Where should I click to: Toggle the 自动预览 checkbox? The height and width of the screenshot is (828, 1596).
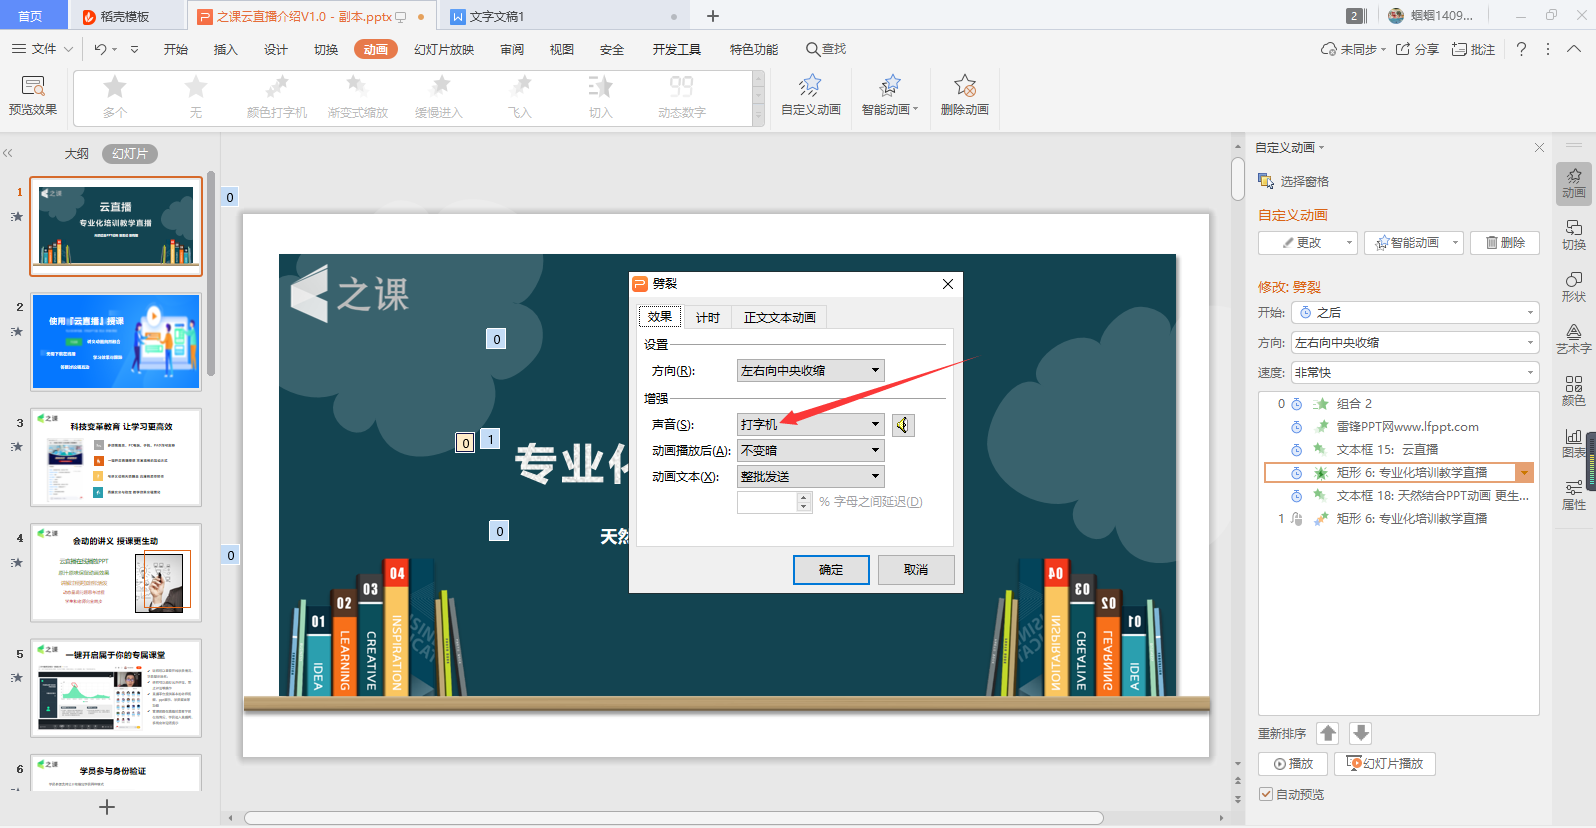(x=1266, y=794)
